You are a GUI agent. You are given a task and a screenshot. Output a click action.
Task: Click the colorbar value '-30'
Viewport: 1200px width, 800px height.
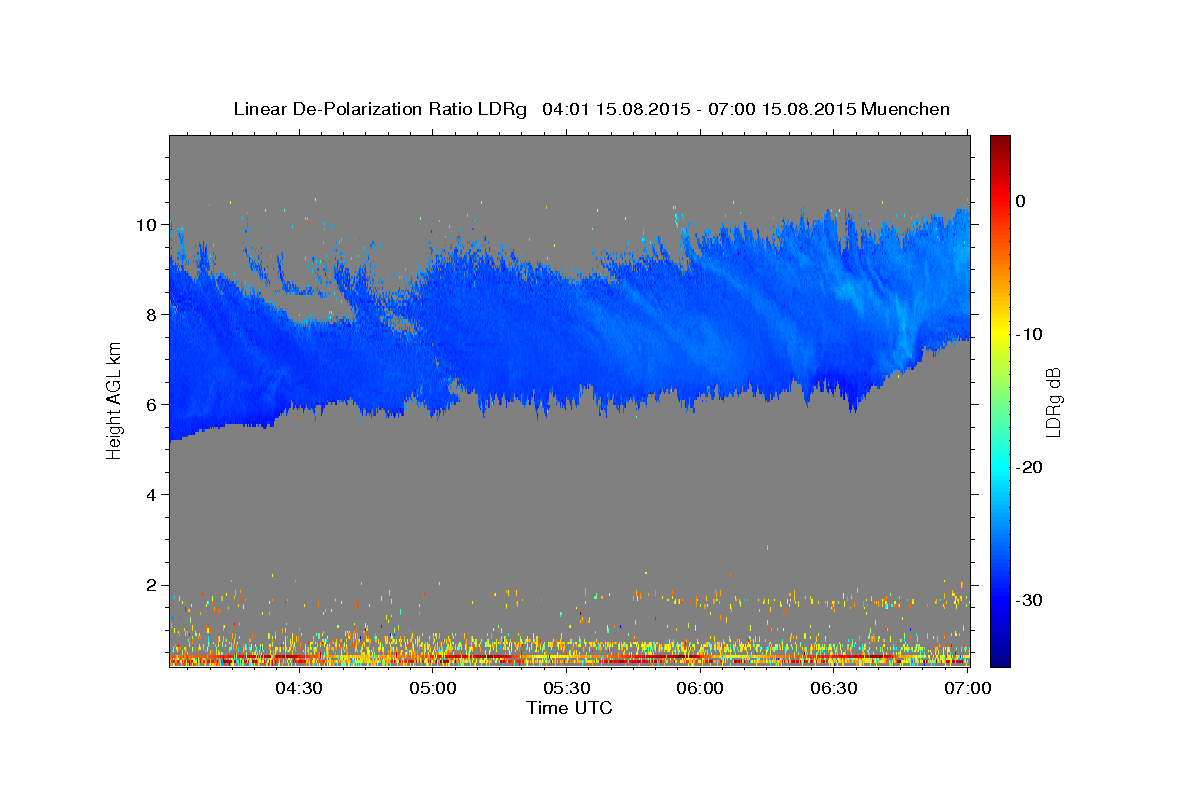(1029, 600)
